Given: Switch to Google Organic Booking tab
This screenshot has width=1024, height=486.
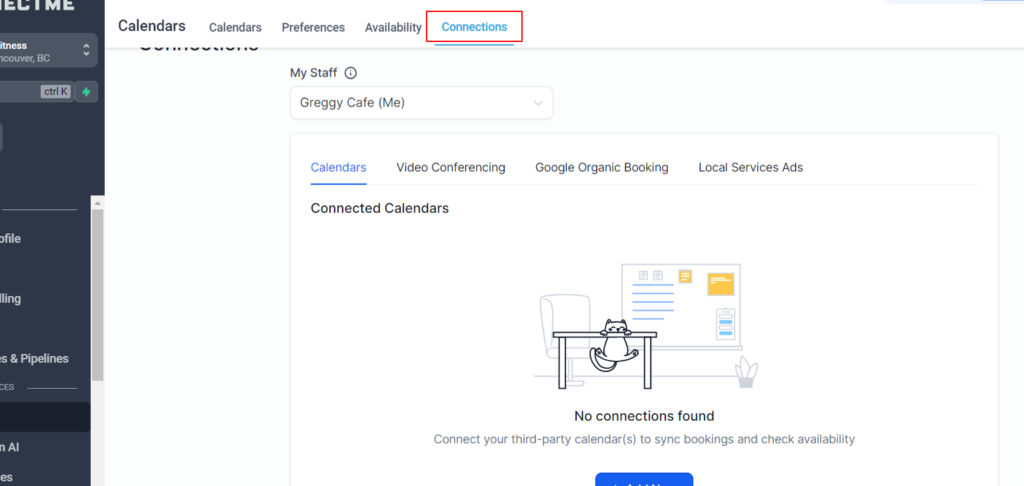Looking at the screenshot, I should click(602, 167).
